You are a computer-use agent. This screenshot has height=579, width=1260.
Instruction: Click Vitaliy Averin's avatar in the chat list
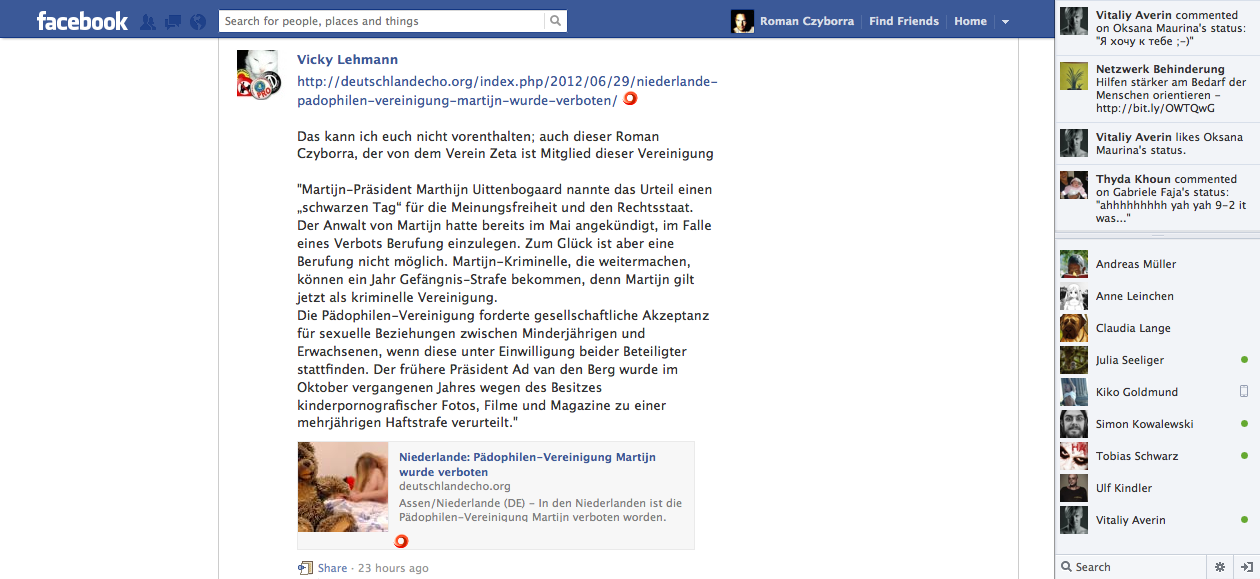[x=1074, y=520]
